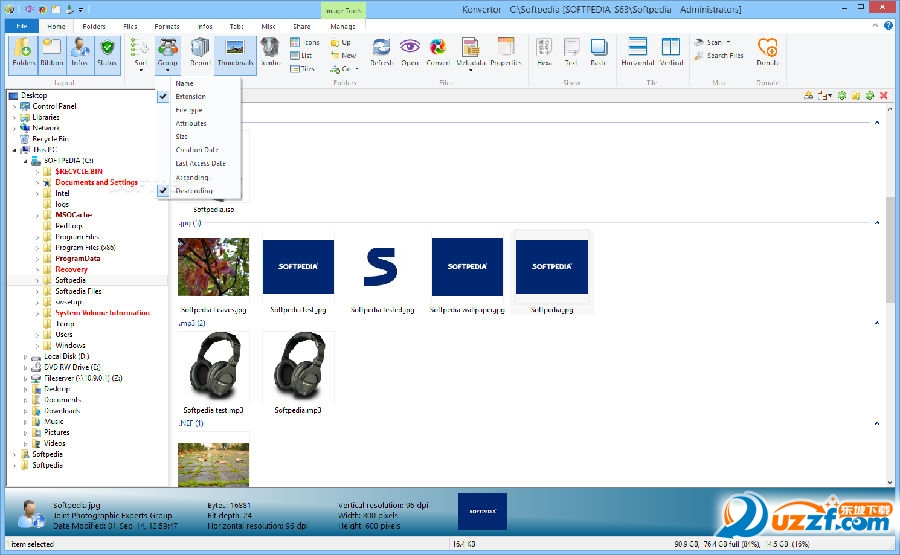The width and height of the screenshot is (900, 555).
Task: Open the Sort dropdown in ribbon
Action: point(141,55)
